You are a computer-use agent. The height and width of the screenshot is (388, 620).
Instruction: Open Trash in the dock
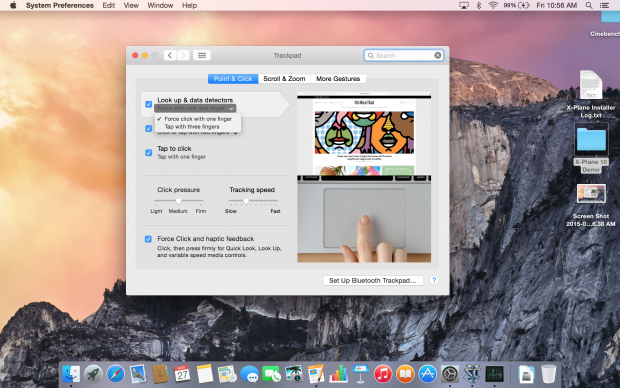coord(548,374)
